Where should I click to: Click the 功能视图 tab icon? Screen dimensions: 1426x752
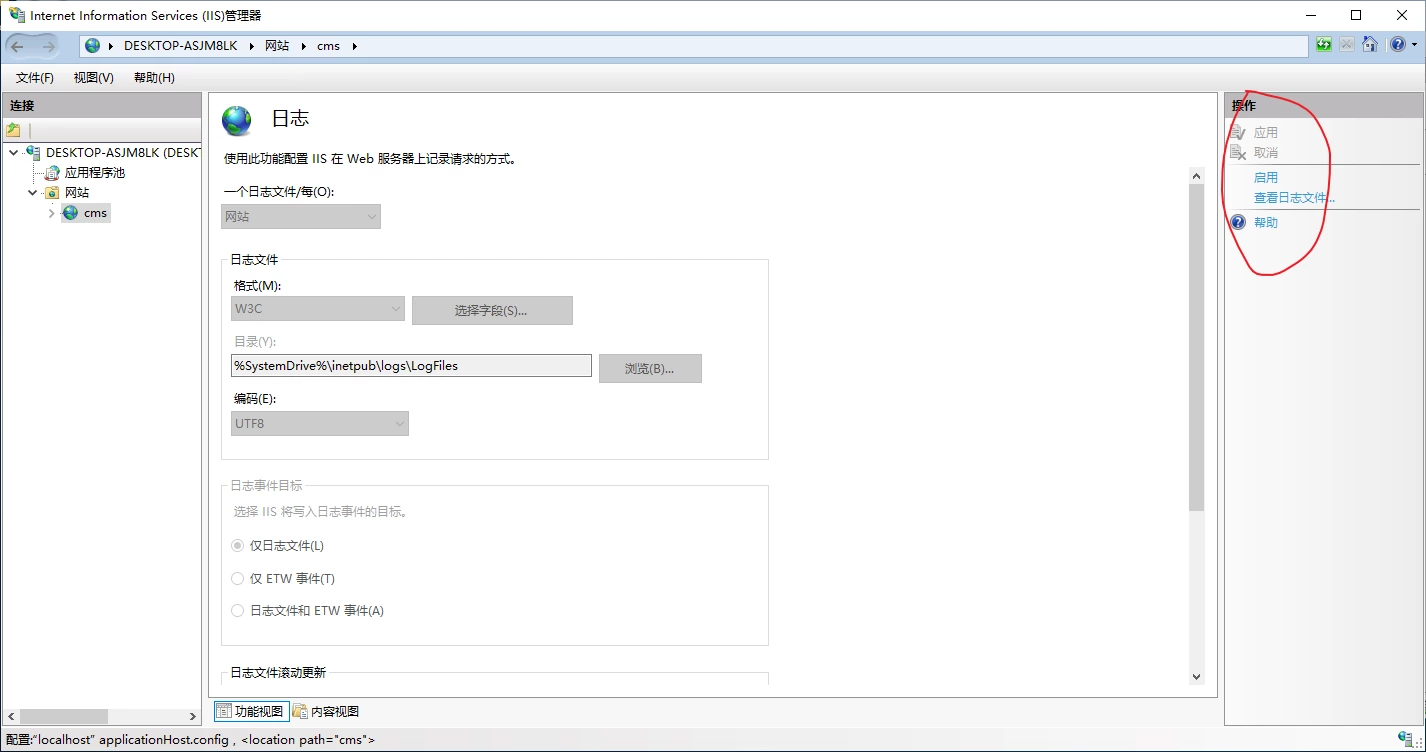[x=224, y=712]
